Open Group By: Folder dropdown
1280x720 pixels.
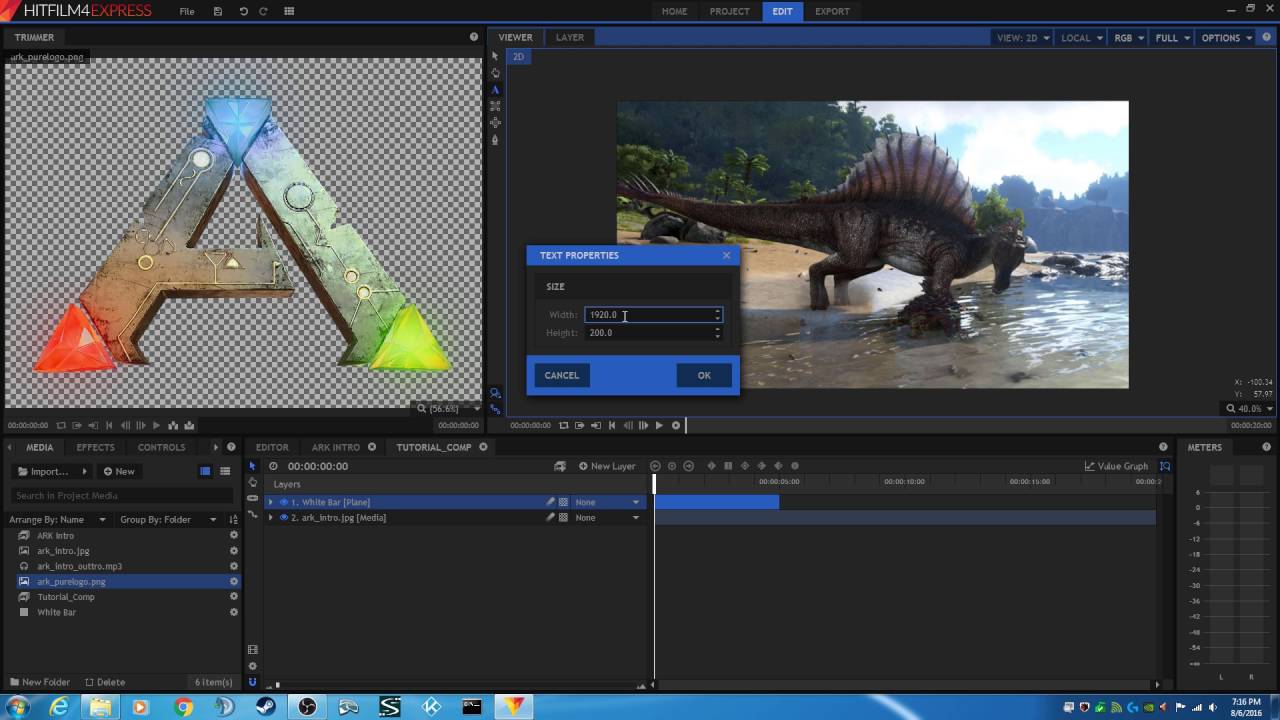point(168,519)
